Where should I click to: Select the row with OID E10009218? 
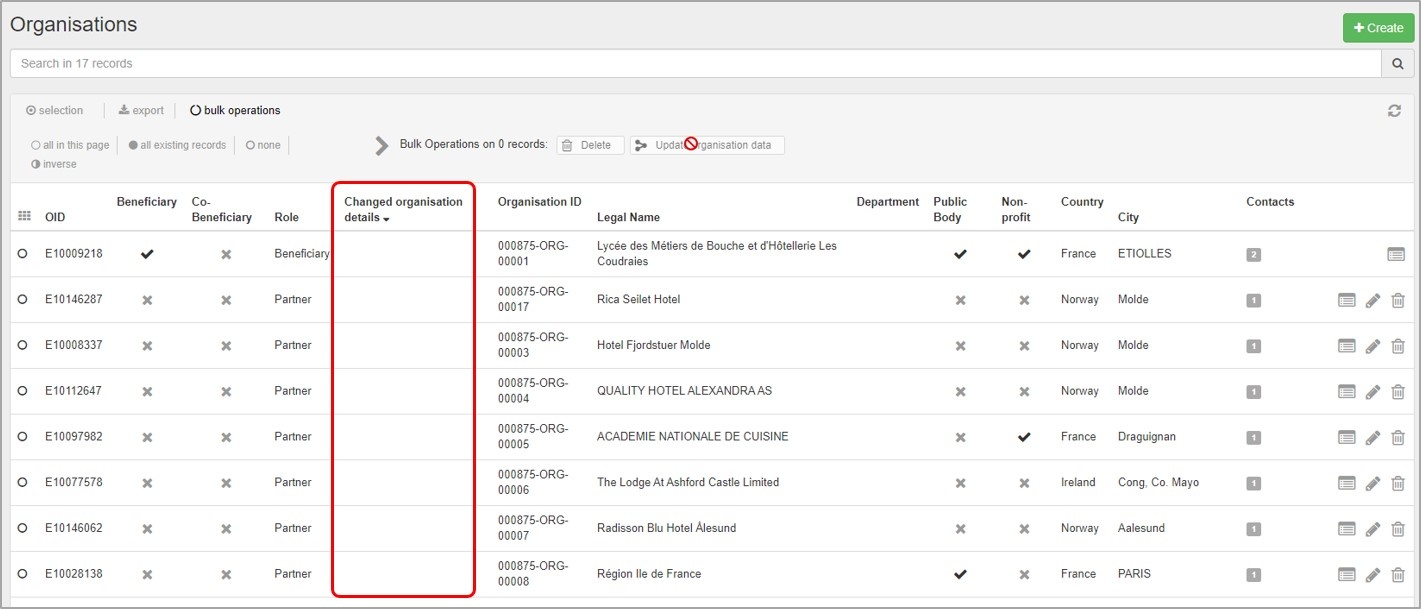tap(22, 254)
